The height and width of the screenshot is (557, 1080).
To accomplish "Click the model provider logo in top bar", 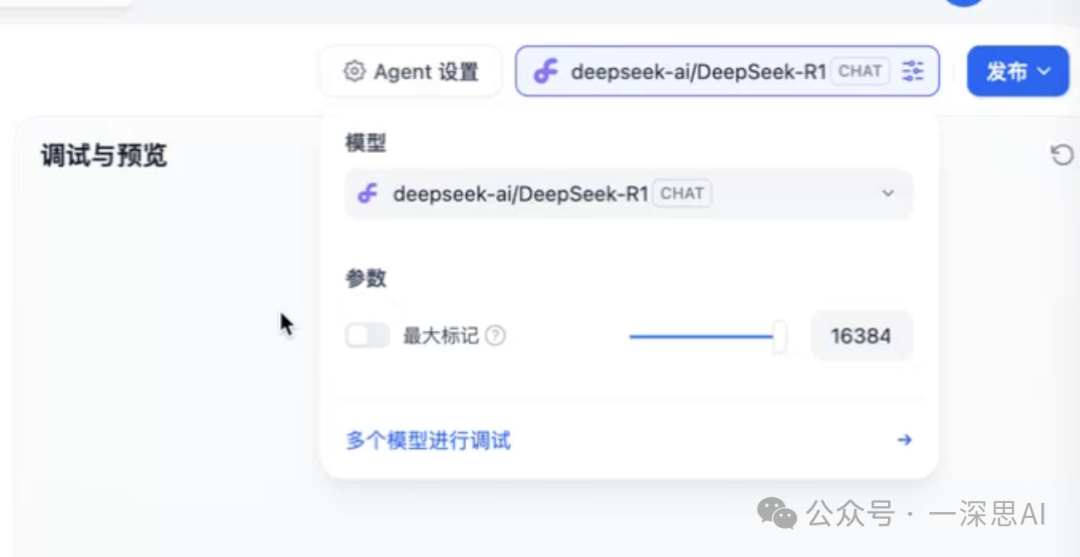I will tap(546, 71).
